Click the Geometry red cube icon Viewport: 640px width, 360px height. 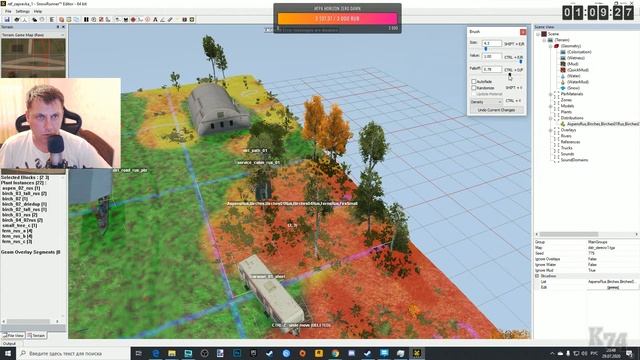(x=556, y=46)
